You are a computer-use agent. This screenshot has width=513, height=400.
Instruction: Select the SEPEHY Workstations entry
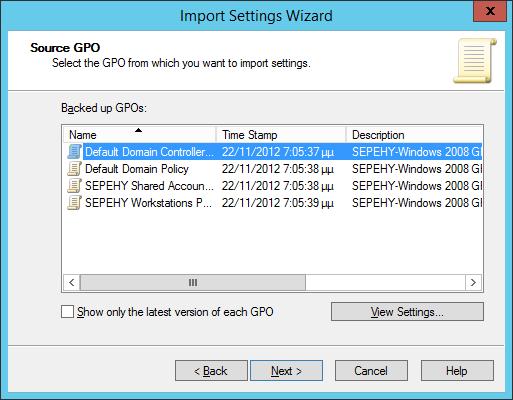[273, 203]
